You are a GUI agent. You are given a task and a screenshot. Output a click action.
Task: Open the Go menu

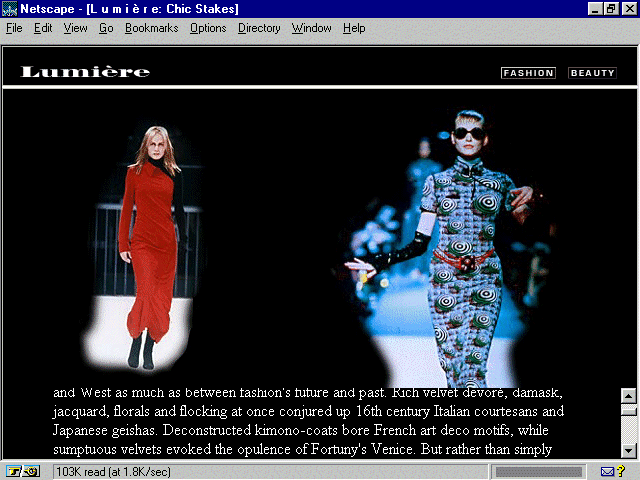click(106, 28)
